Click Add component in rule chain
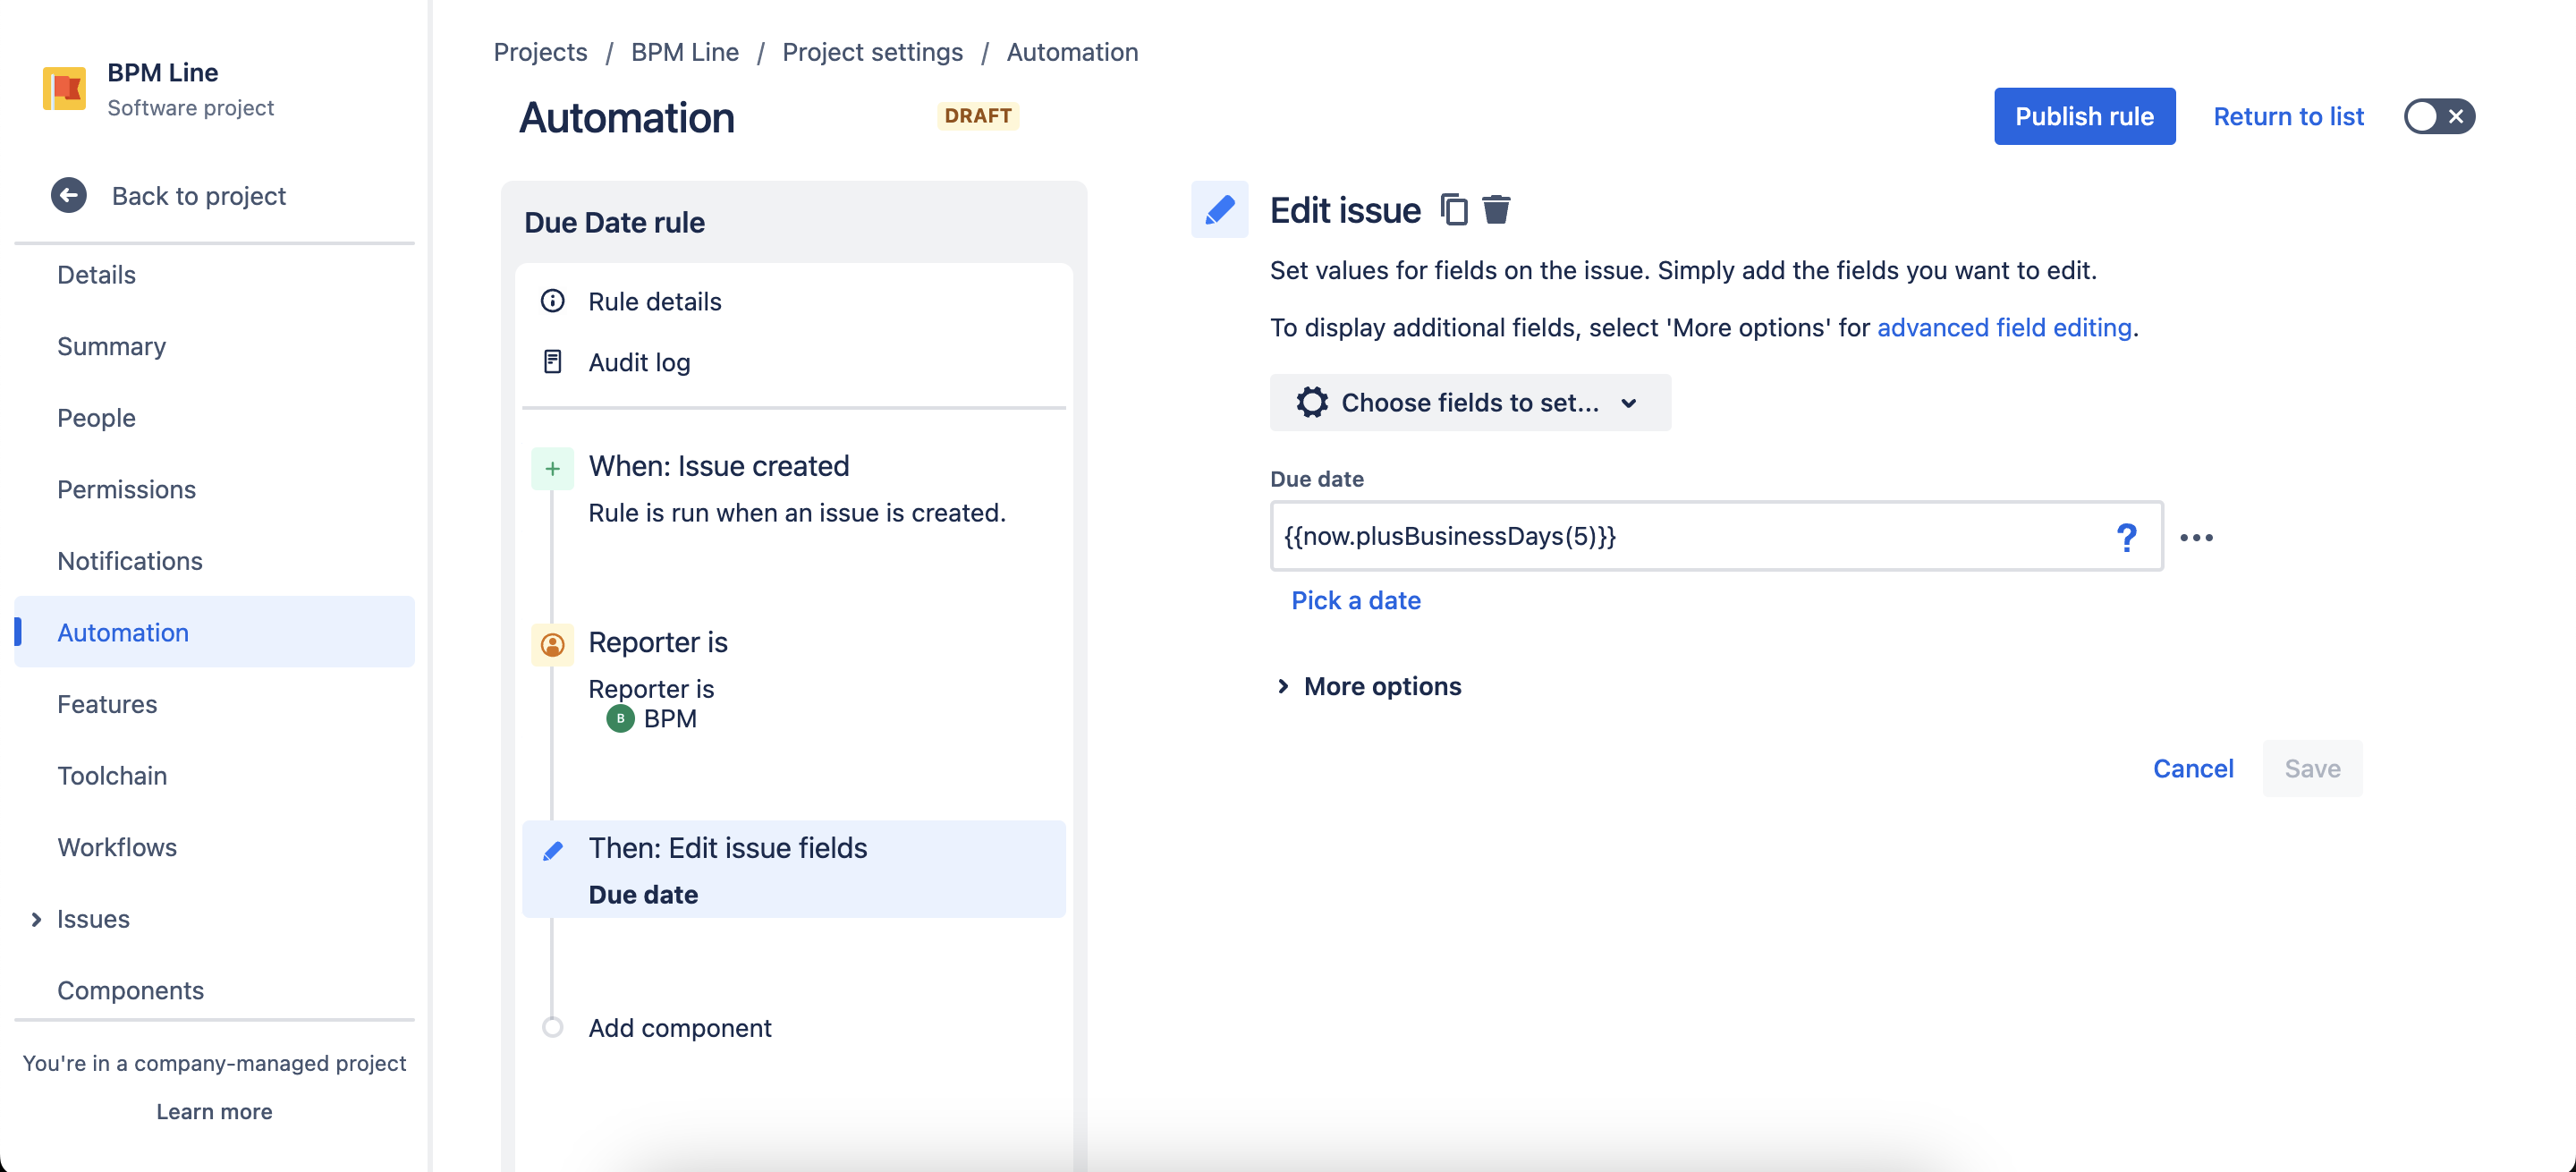The image size is (2576, 1172). click(679, 1028)
